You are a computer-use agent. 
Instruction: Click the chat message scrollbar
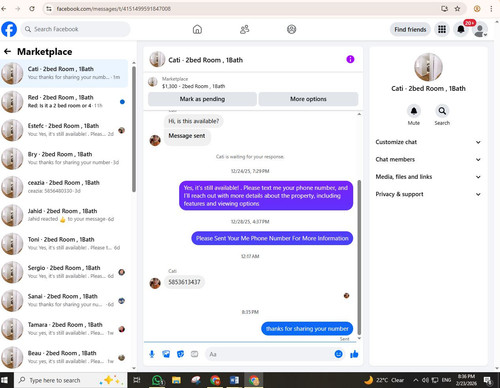(x=359, y=257)
